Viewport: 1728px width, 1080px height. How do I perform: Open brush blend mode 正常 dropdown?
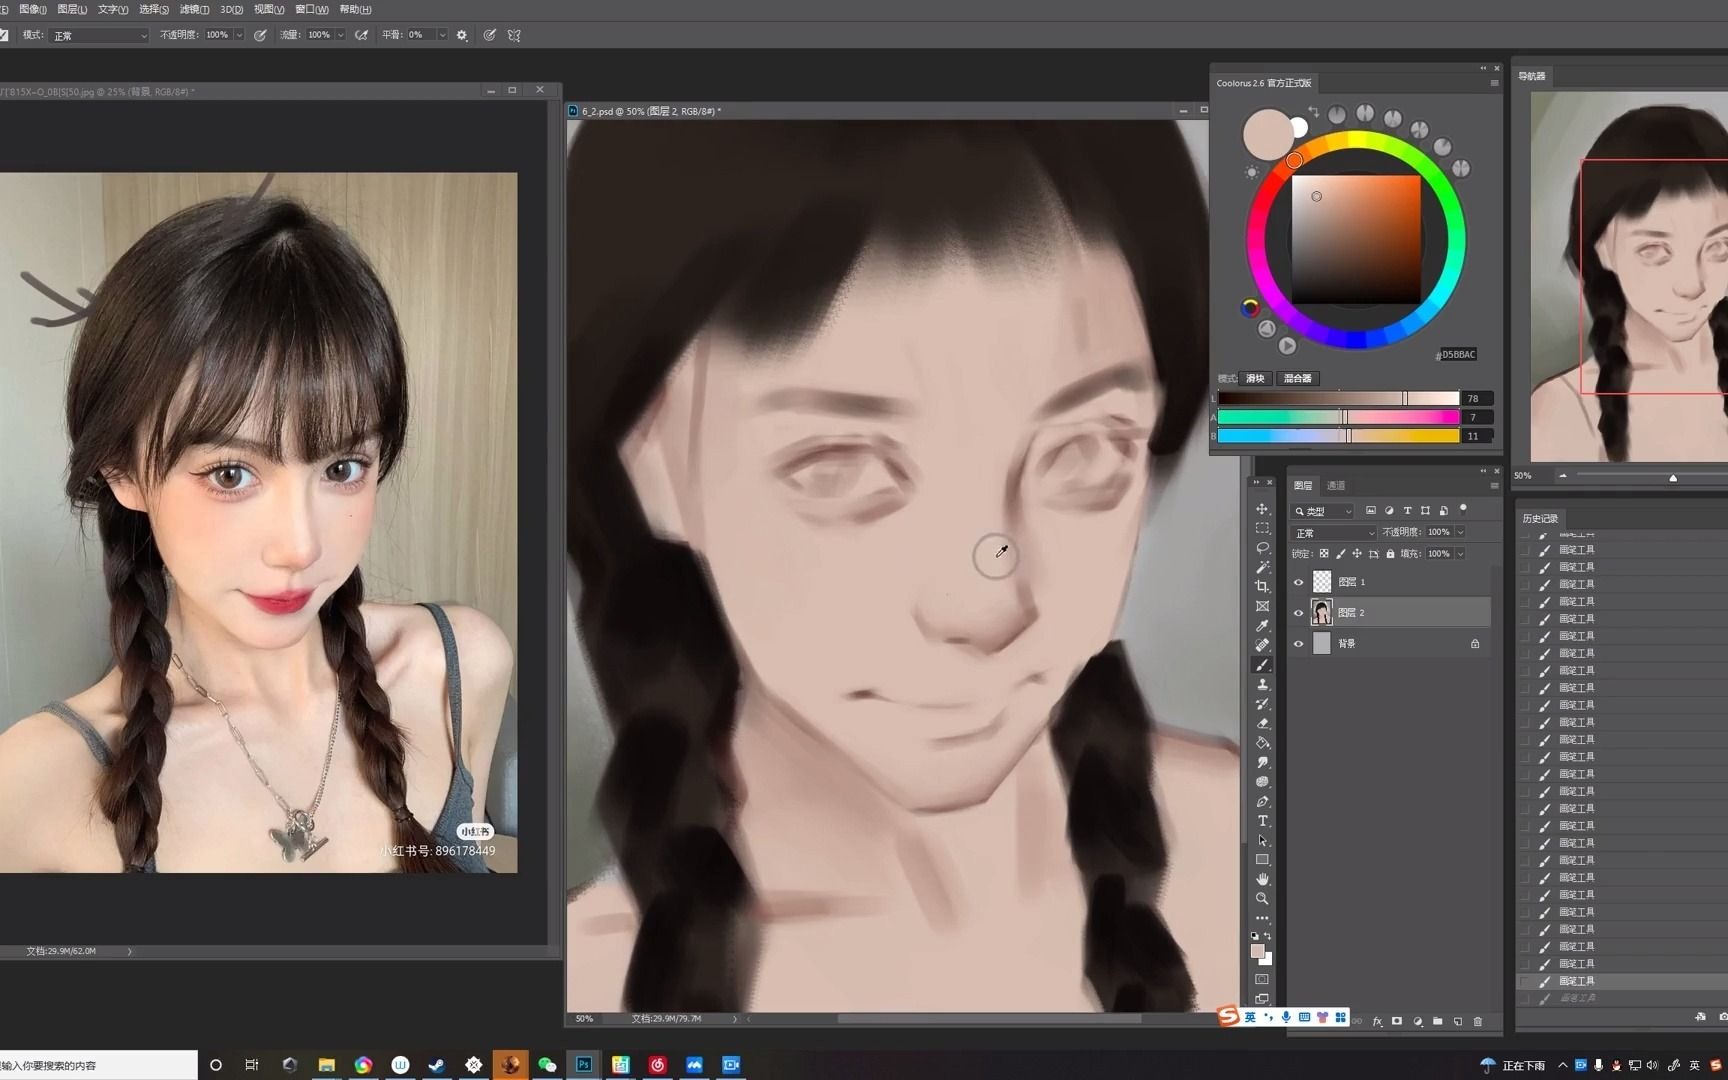coord(99,35)
